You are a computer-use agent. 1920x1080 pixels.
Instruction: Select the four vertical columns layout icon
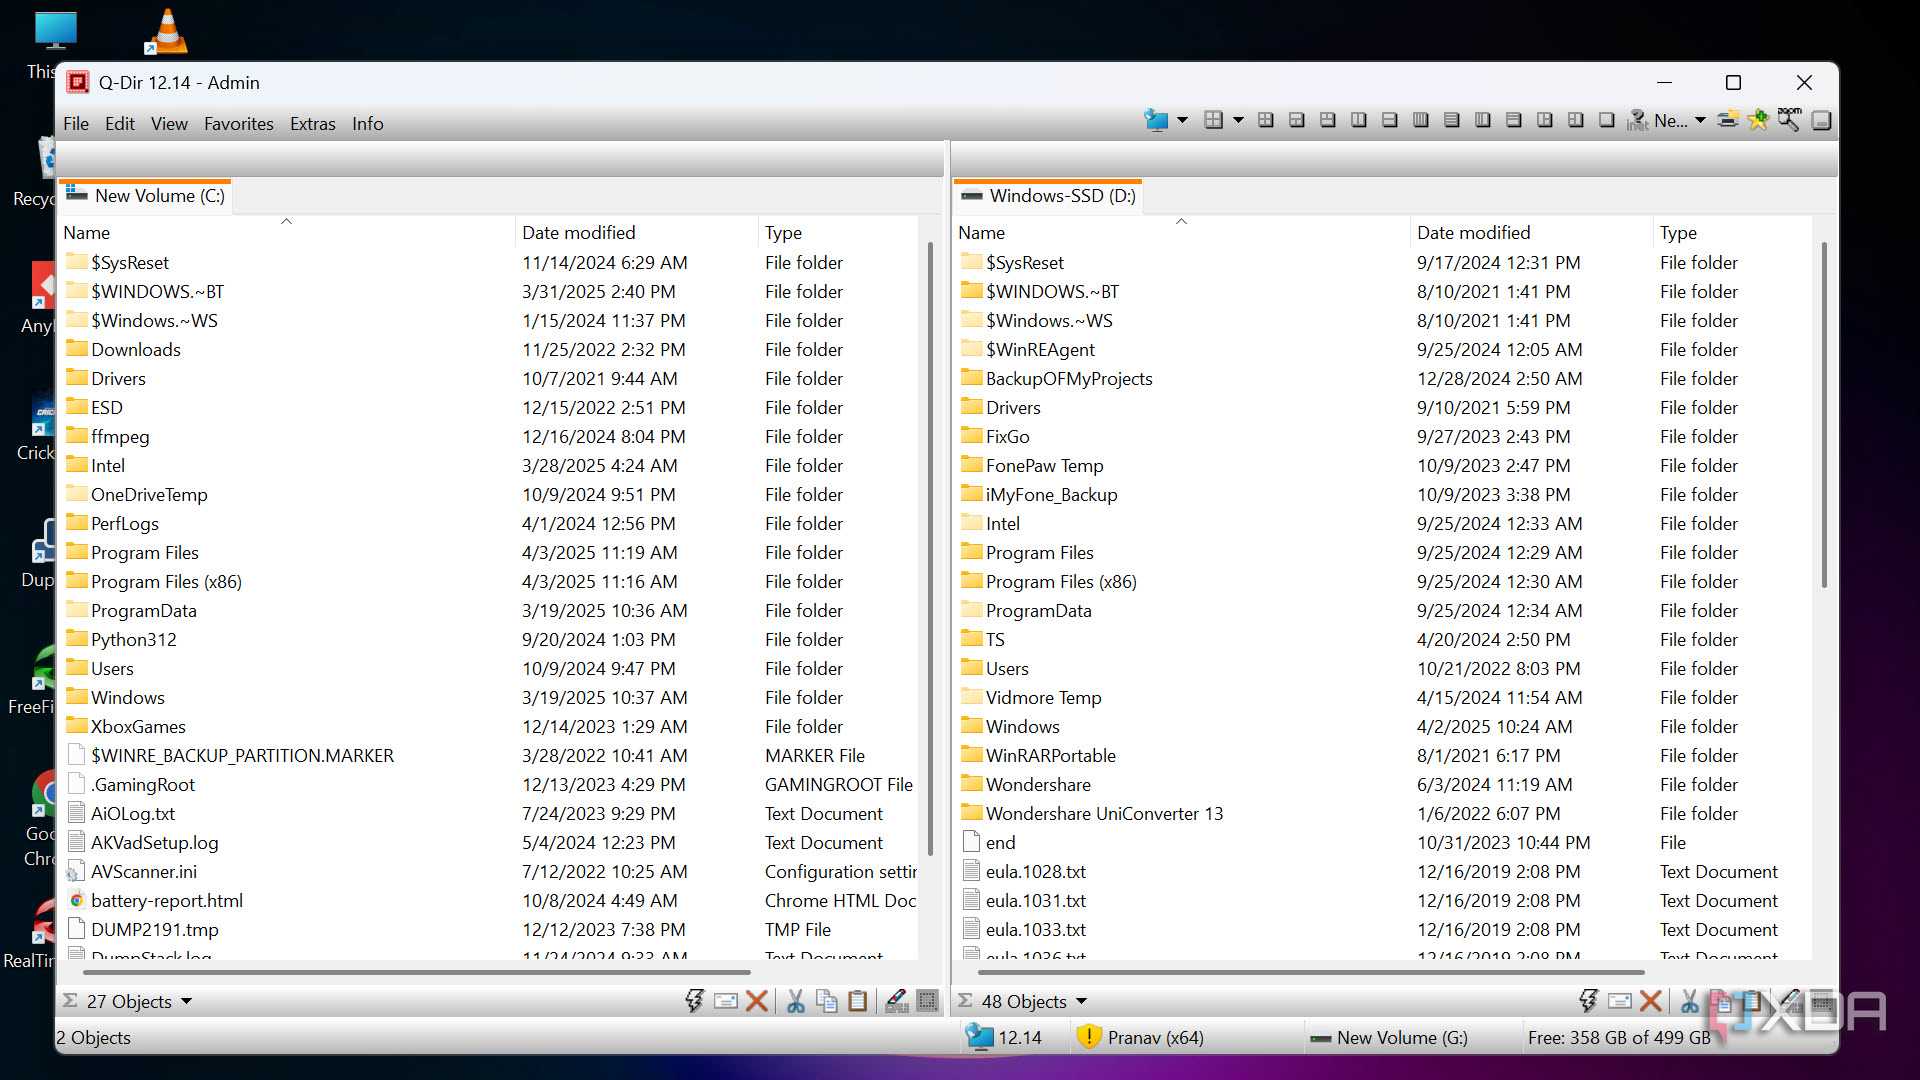coord(1420,120)
